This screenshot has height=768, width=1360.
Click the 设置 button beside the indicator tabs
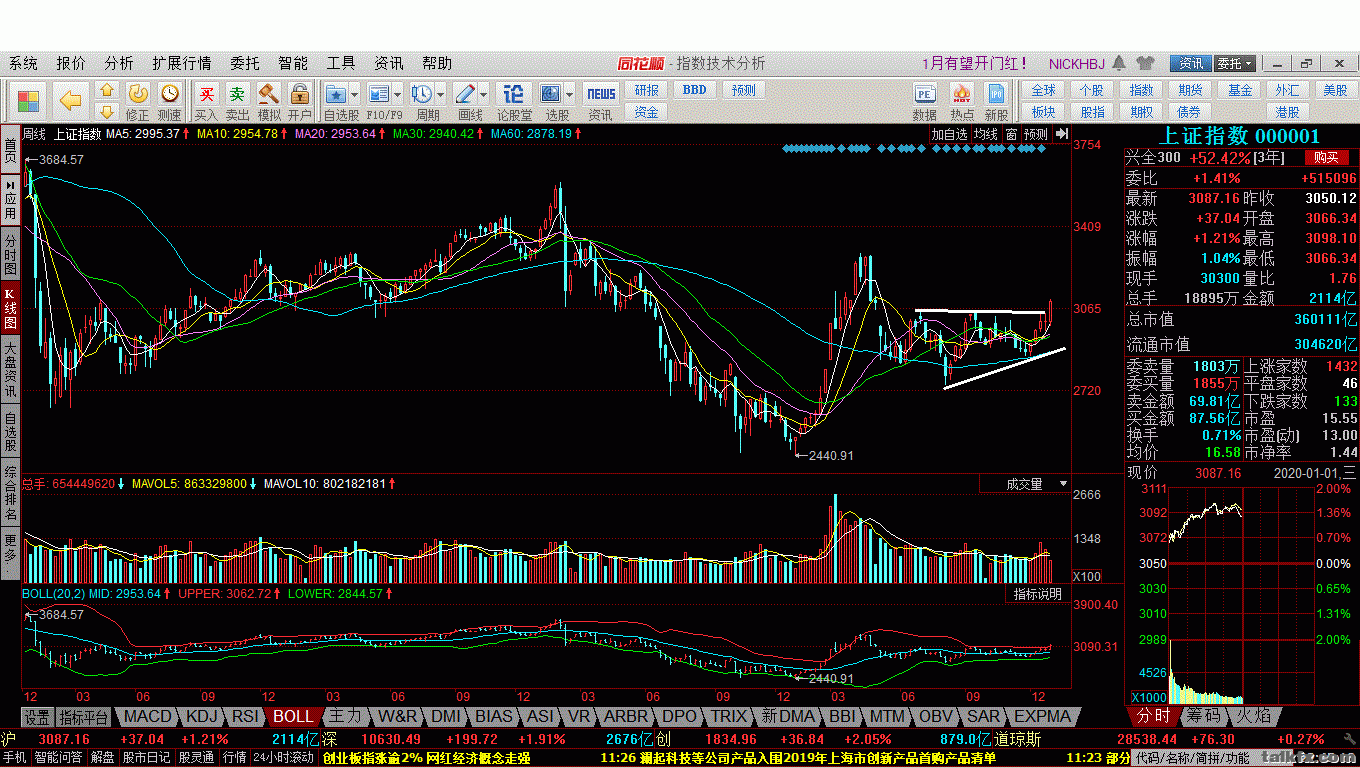click(37, 717)
